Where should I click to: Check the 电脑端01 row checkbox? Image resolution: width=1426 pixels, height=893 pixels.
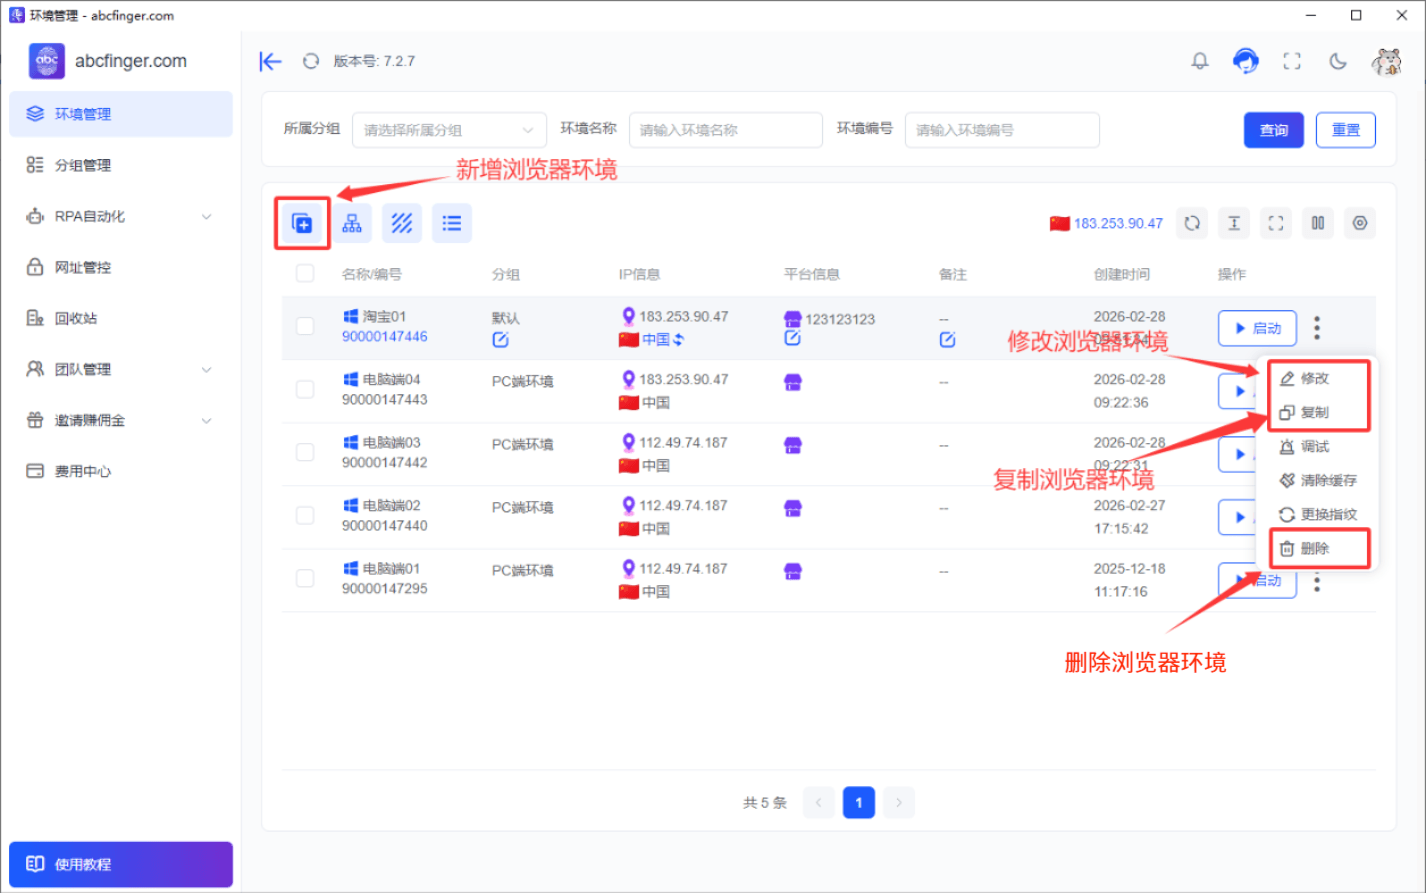tap(305, 578)
